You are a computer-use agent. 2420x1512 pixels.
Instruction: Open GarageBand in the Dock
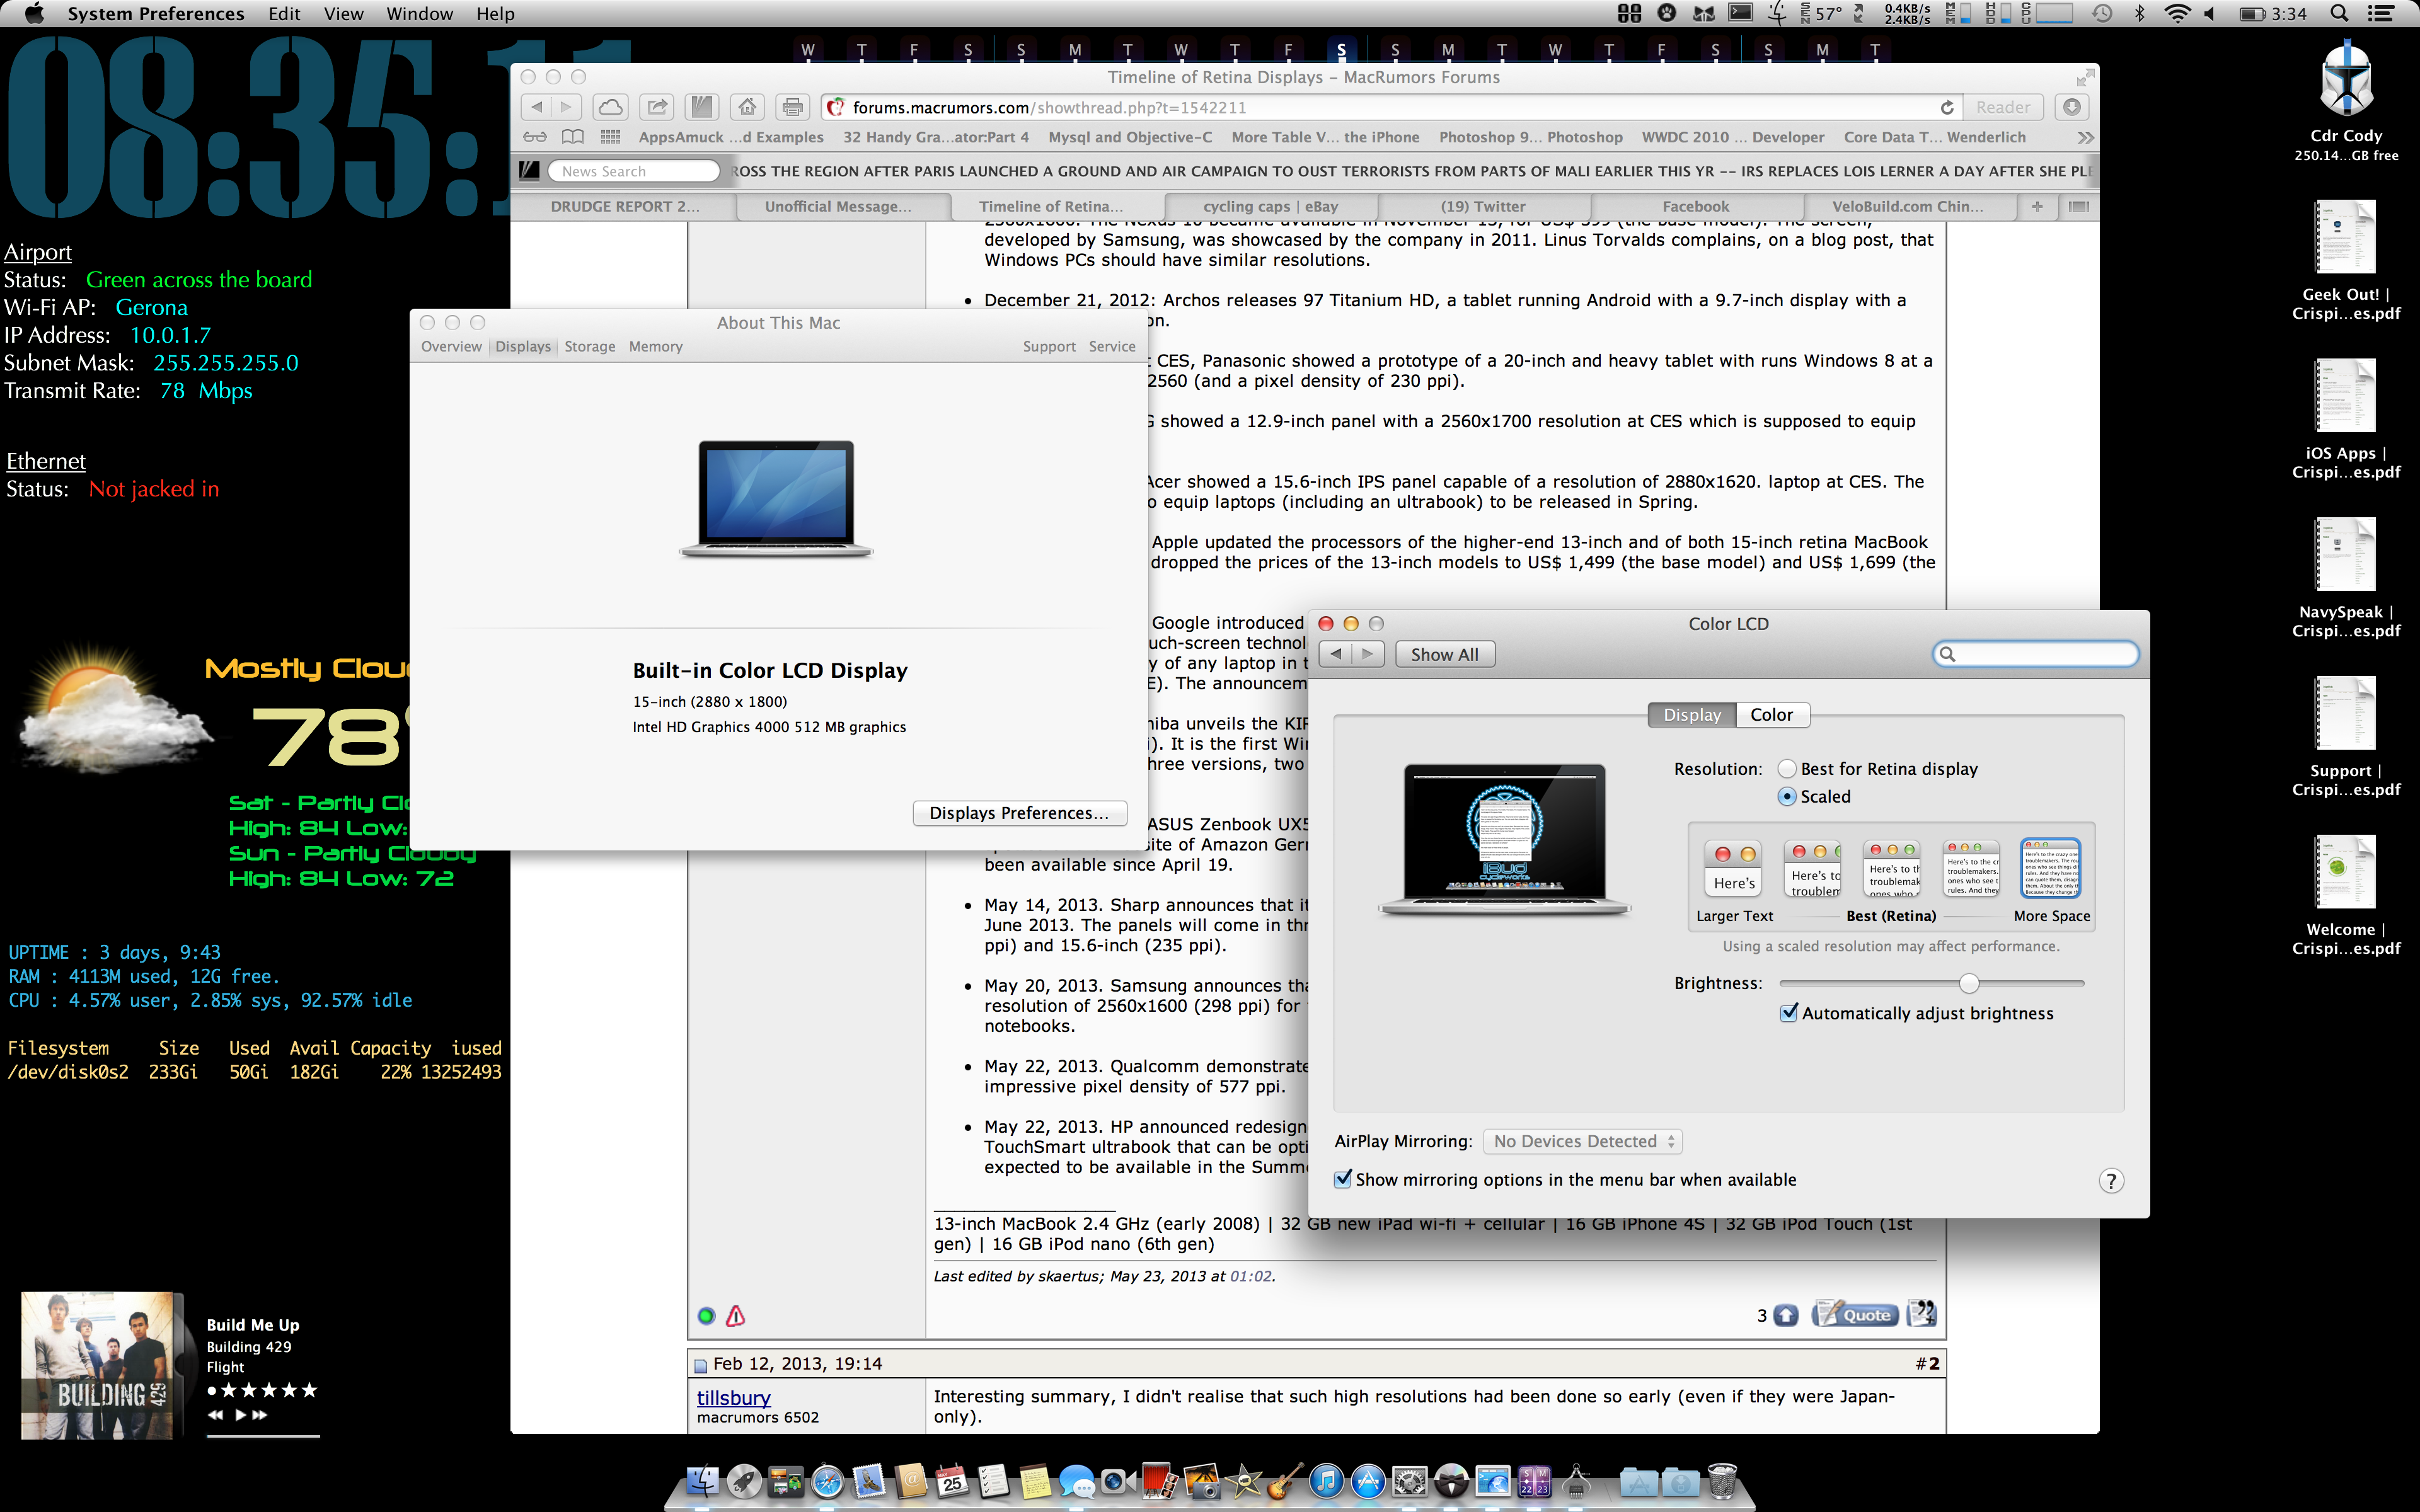coord(1284,1481)
